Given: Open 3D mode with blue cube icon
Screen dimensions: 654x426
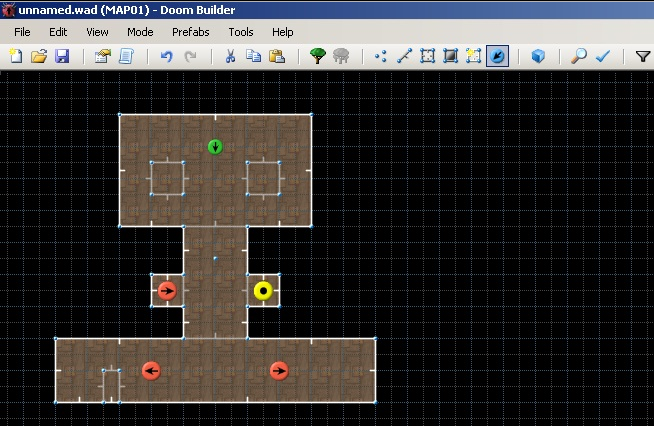Looking at the screenshot, I should click(538, 55).
